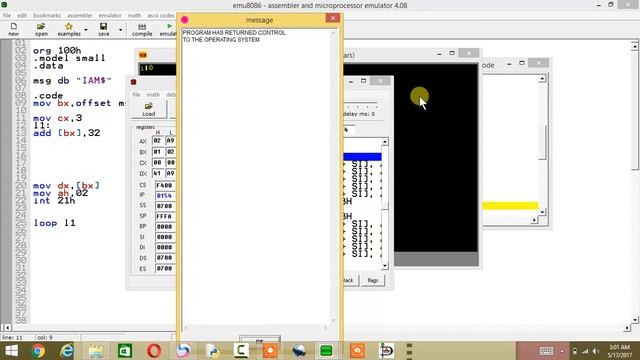The width and height of the screenshot is (640, 360).
Task: Save the file with the save icon
Action: (x=104, y=29)
